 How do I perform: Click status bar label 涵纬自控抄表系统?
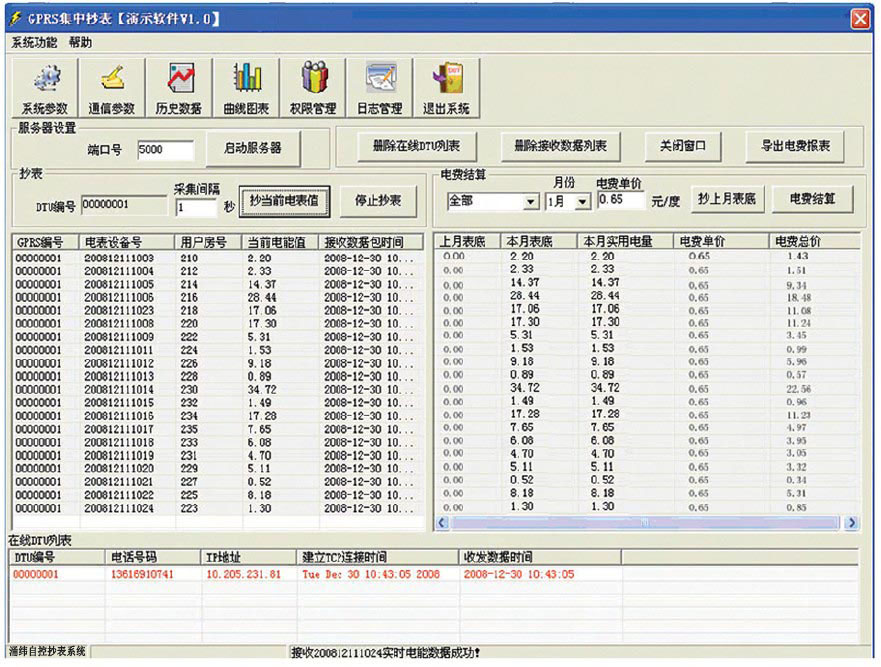(x=47, y=651)
